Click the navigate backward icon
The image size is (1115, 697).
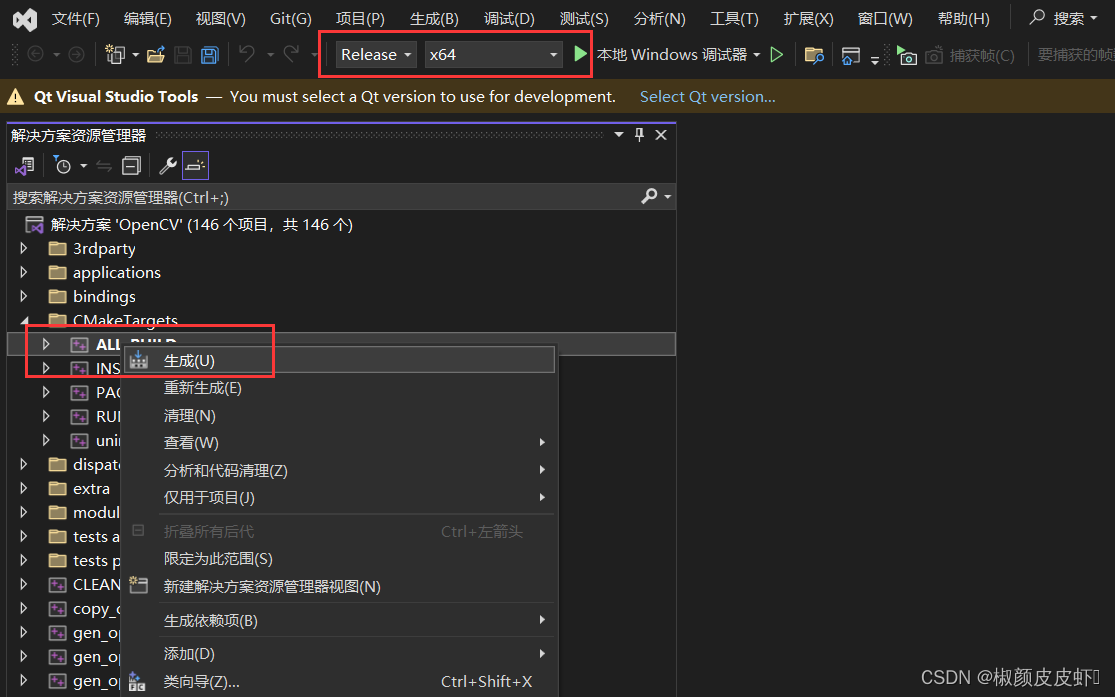point(36,54)
